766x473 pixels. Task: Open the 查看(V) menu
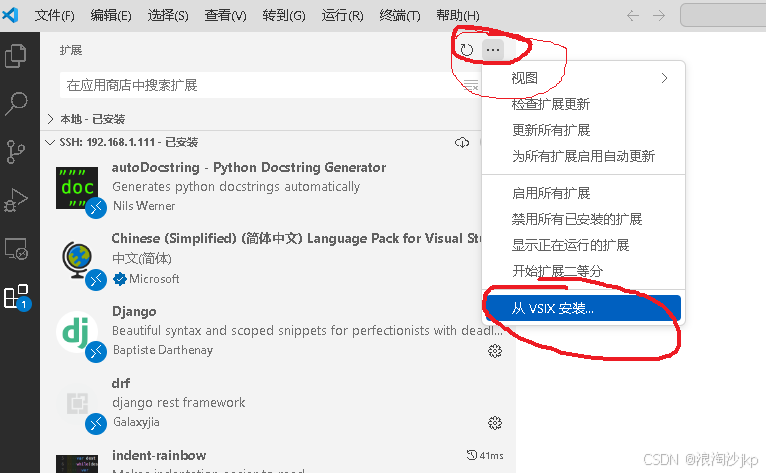(225, 16)
